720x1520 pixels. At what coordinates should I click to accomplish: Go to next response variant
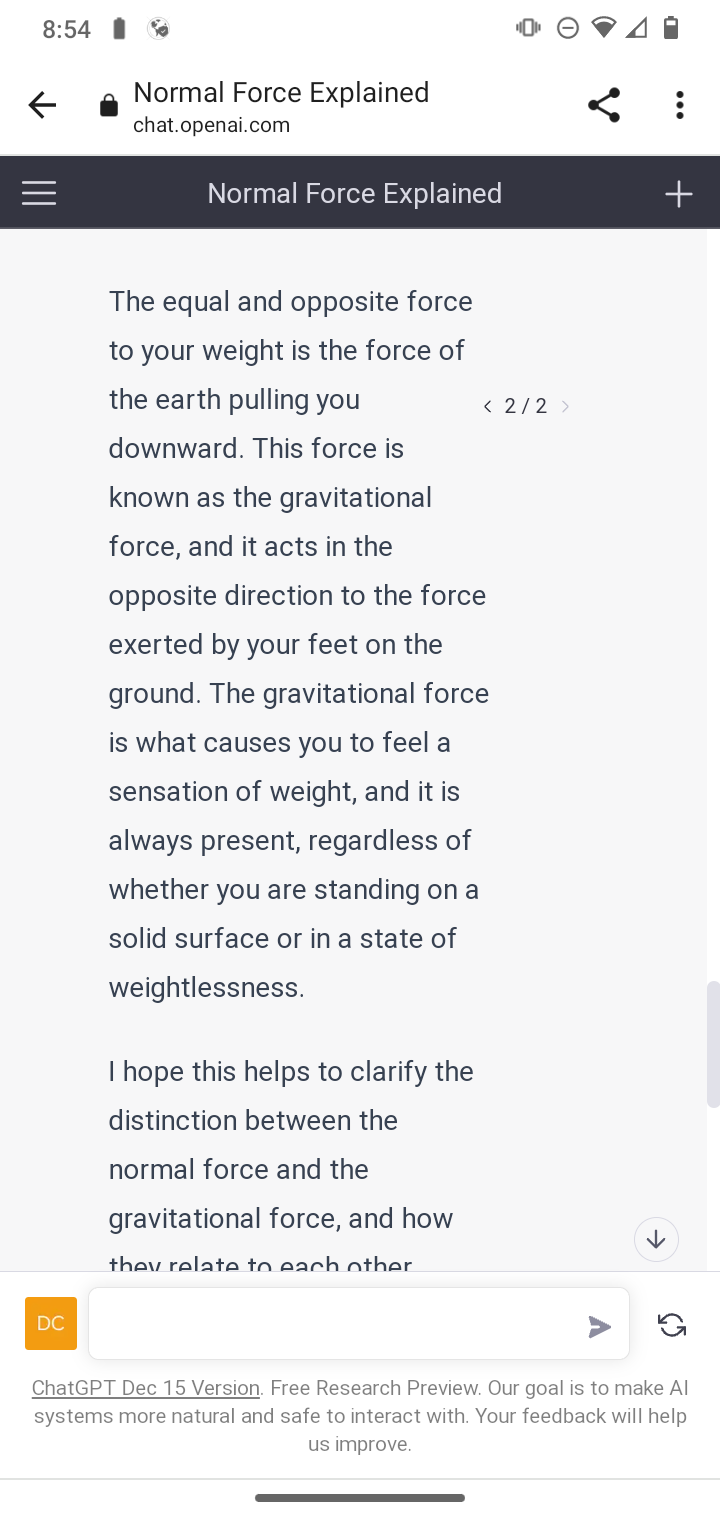pyautogui.click(x=566, y=406)
